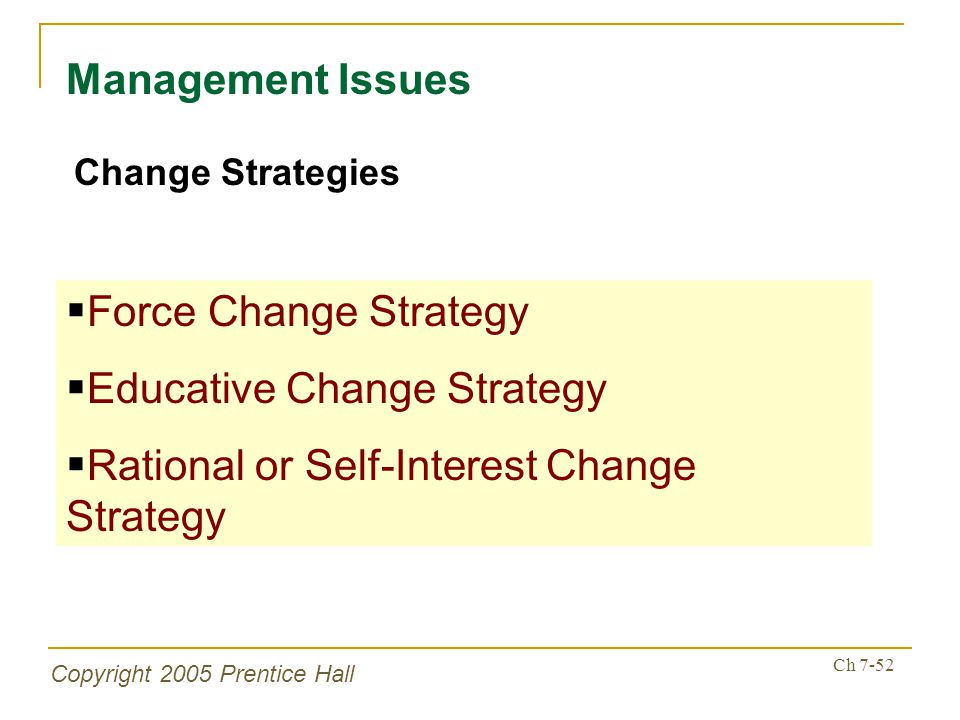960x720 pixels.
Task: Select the Change Strategies subheading
Action: coord(236,173)
